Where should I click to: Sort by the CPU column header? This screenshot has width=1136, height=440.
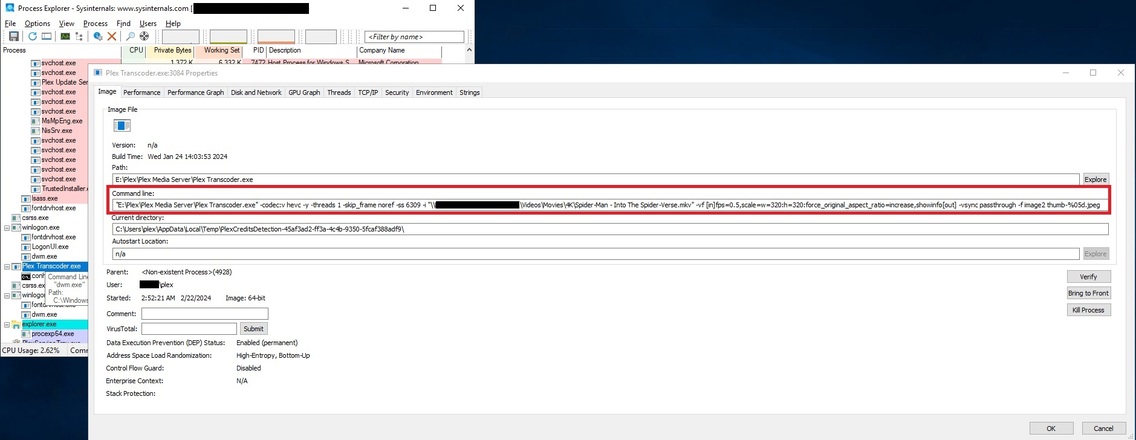click(135, 51)
